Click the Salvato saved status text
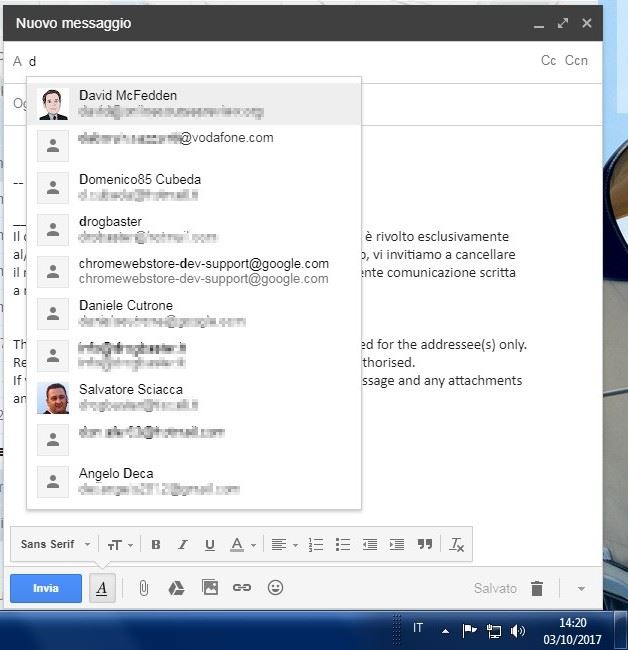Viewport: 628px width, 650px height. (495, 588)
